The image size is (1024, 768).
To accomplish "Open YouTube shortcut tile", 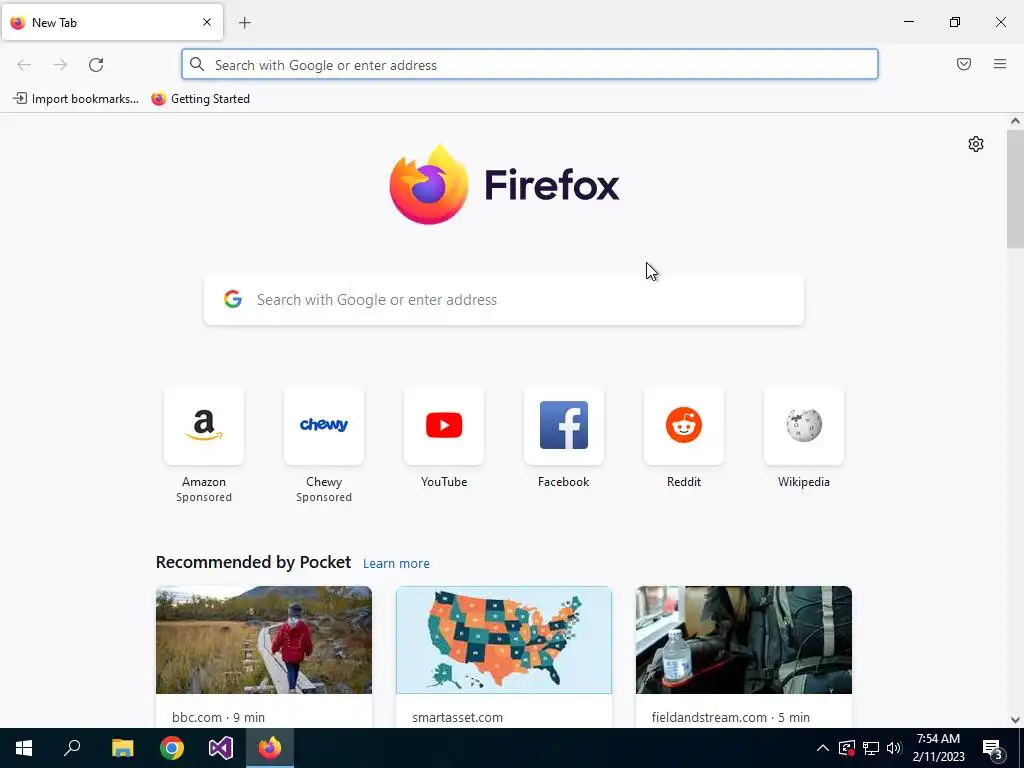I will (x=444, y=426).
